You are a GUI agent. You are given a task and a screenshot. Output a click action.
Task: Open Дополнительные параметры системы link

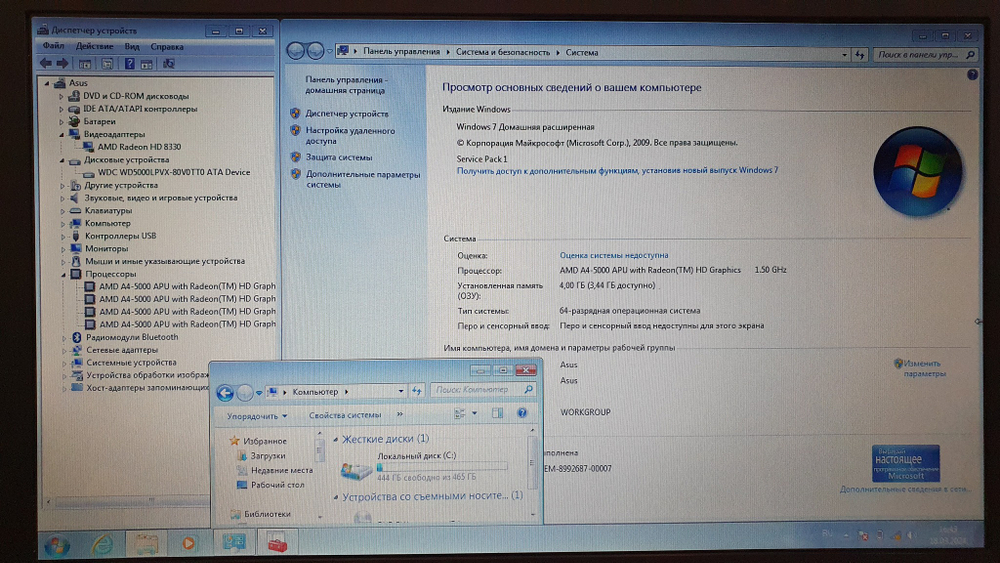pos(363,179)
